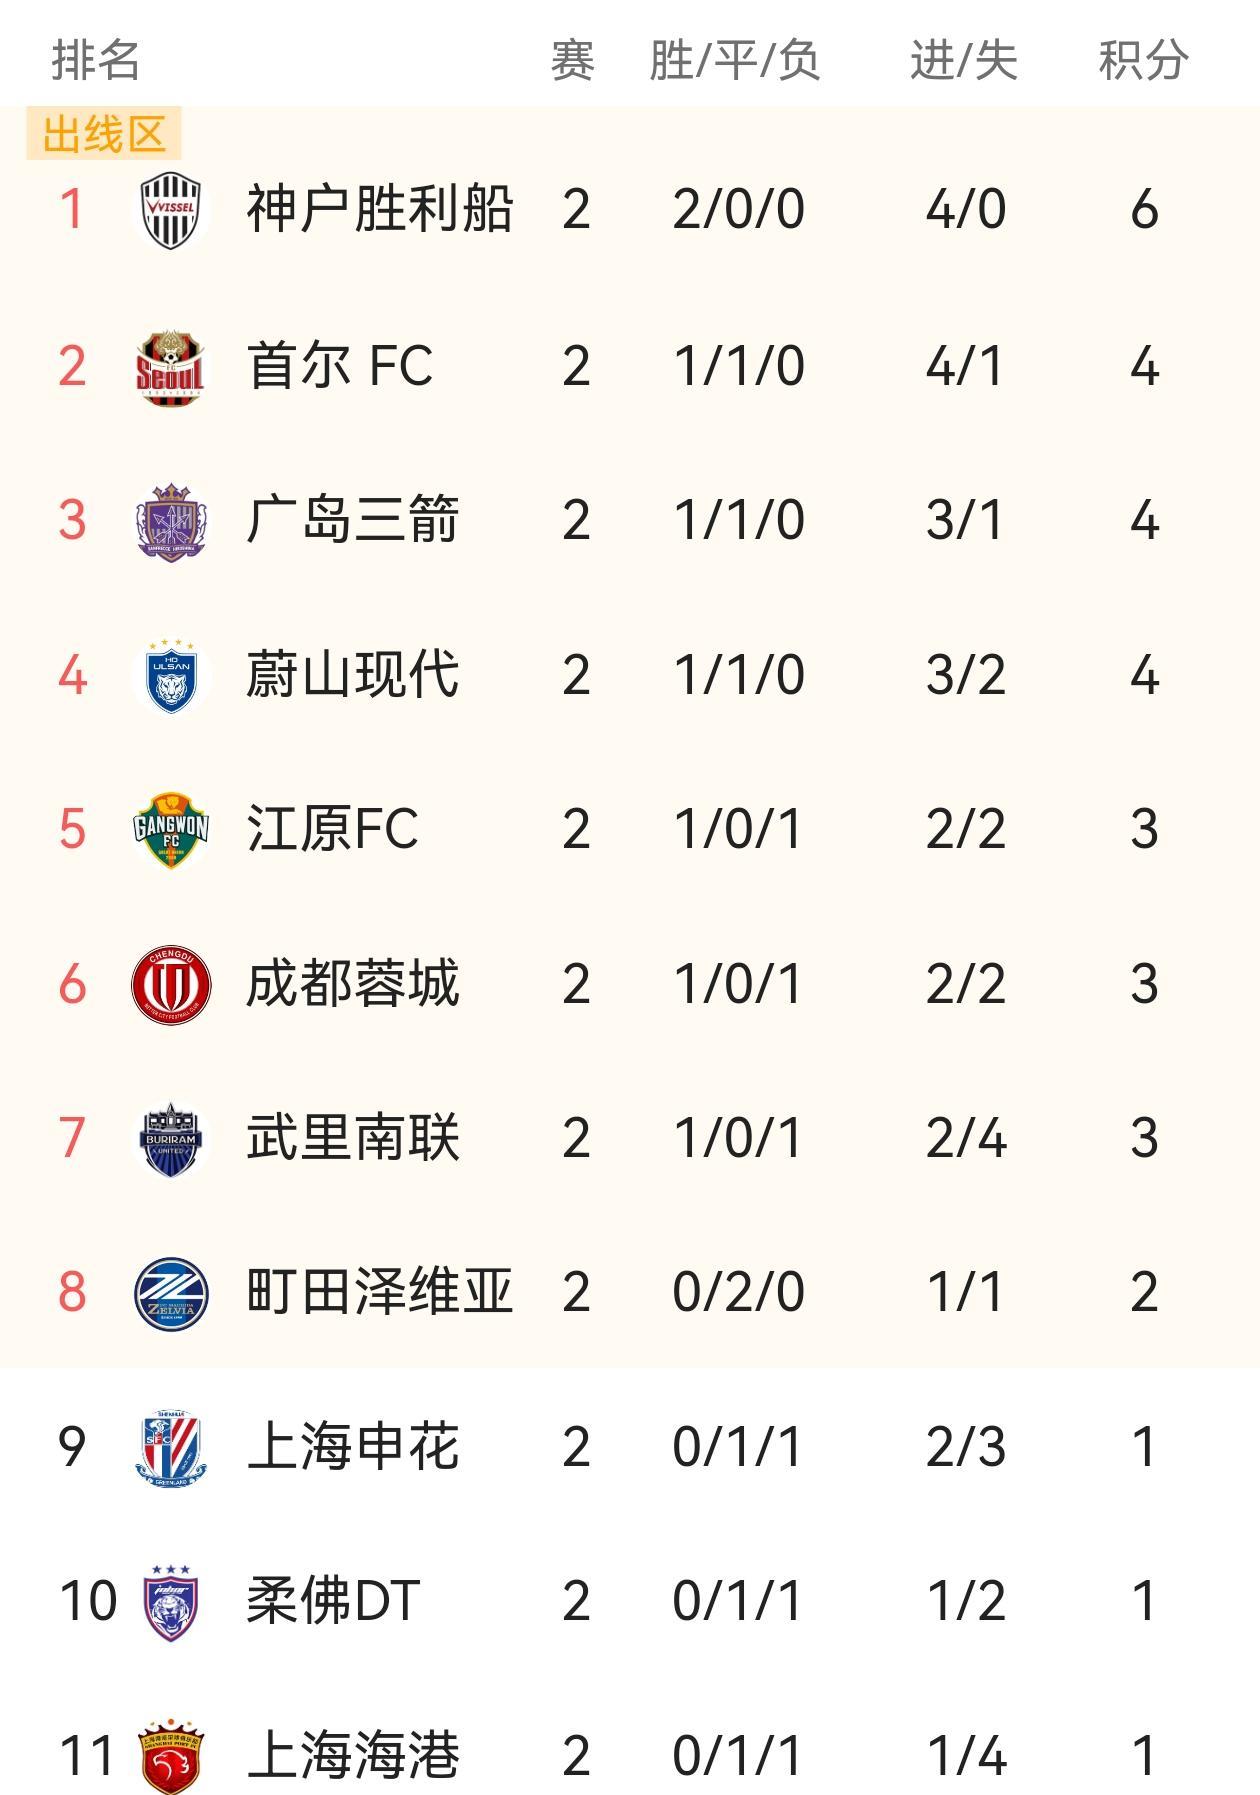
Task: Click the Shanghai Shenhua shield logo
Action: [x=171, y=1447]
